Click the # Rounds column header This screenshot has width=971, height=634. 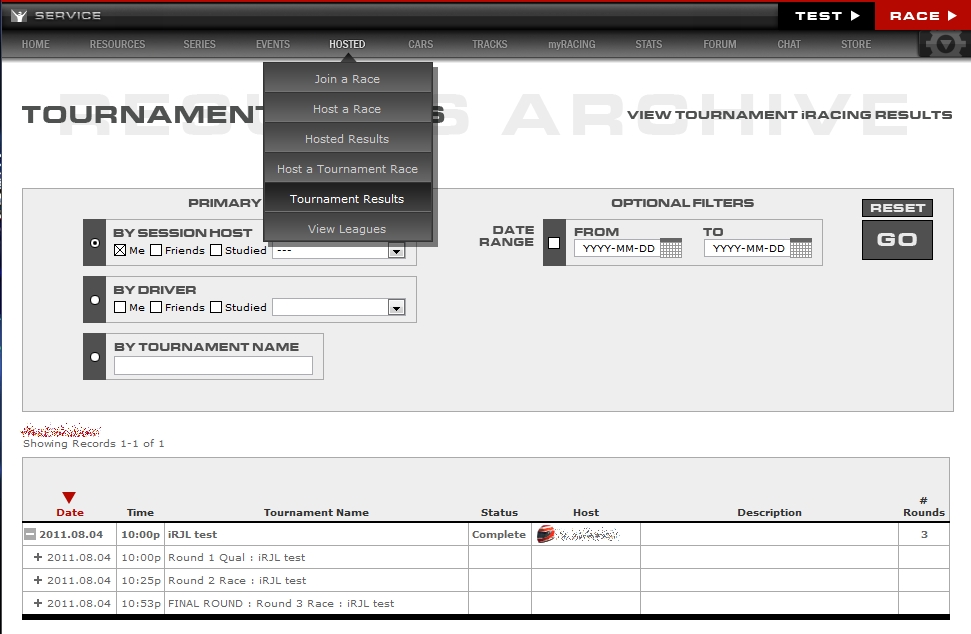[924, 506]
